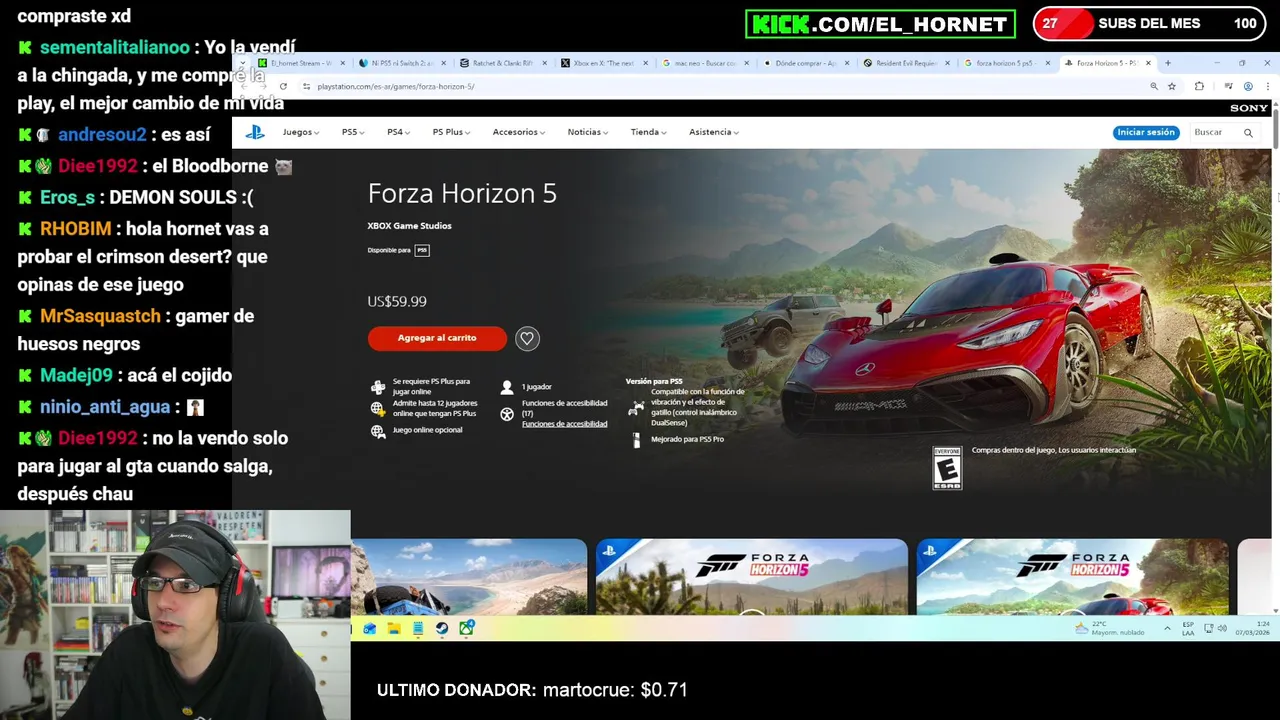Click username andresou2 in the chat overlay
1280x720 pixels.
[102, 135]
